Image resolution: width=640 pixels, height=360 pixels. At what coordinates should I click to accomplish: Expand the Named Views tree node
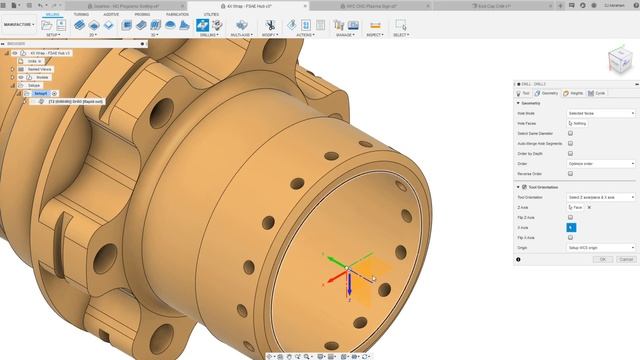tap(13, 69)
